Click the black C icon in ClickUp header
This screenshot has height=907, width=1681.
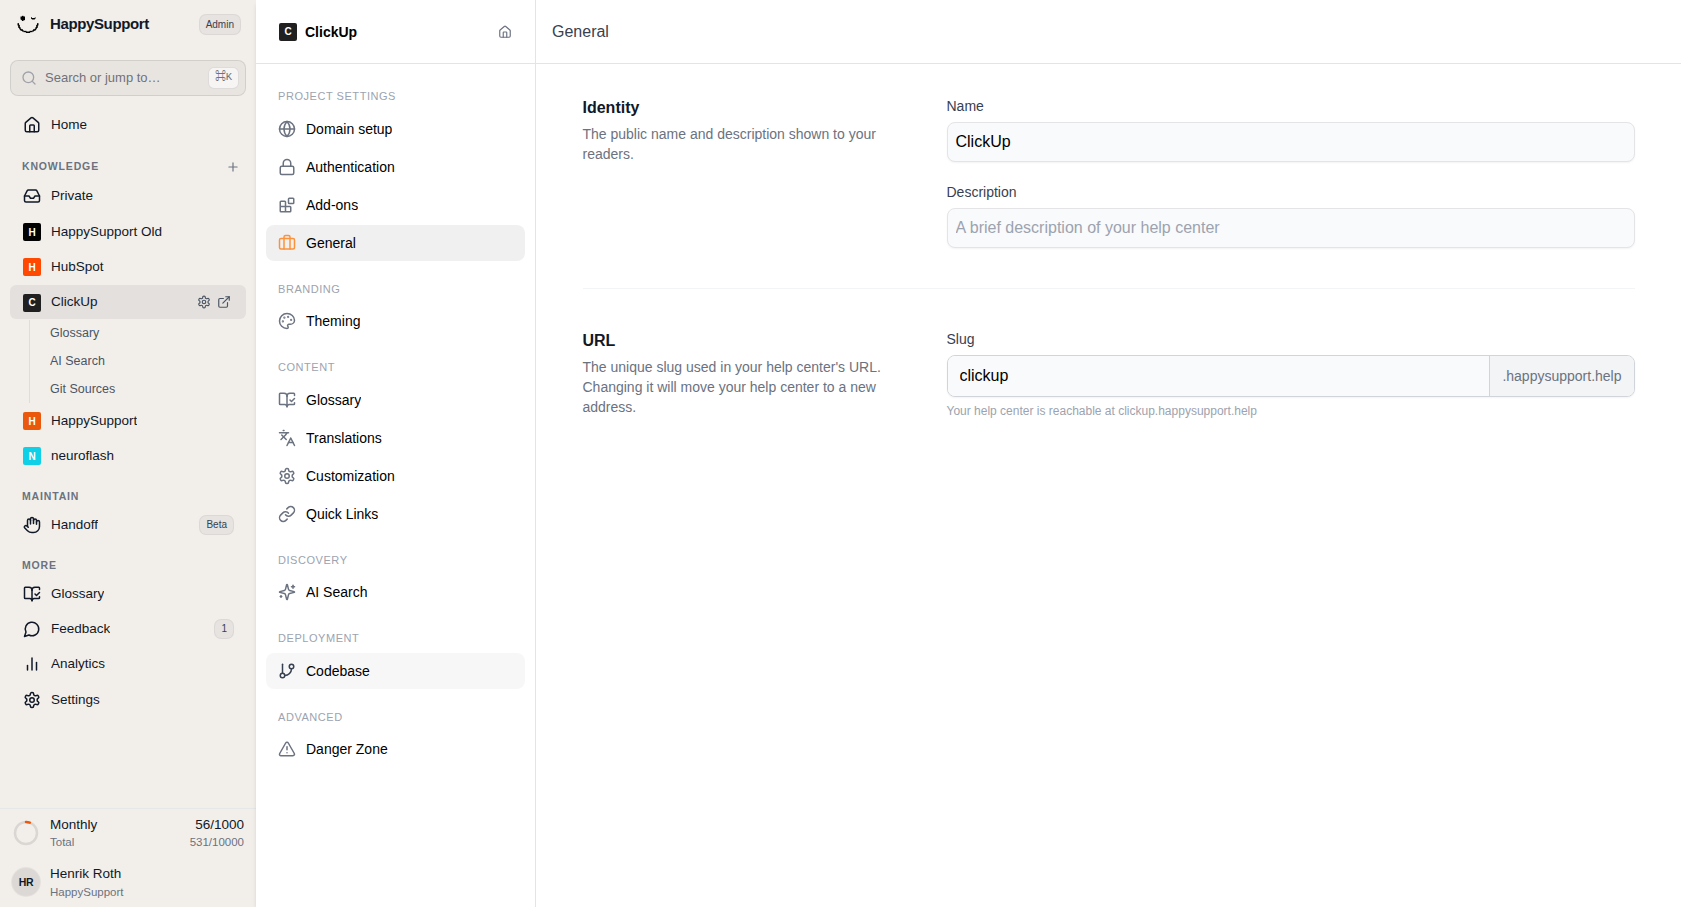tap(288, 32)
